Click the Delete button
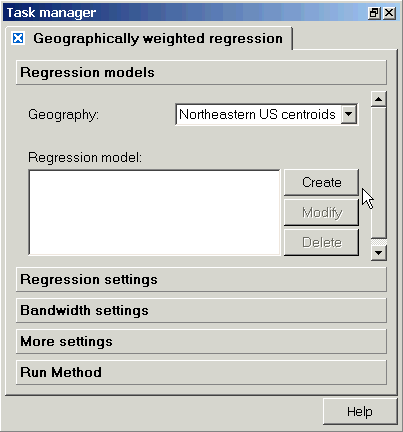The width and height of the screenshot is (403, 432). pos(321,242)
